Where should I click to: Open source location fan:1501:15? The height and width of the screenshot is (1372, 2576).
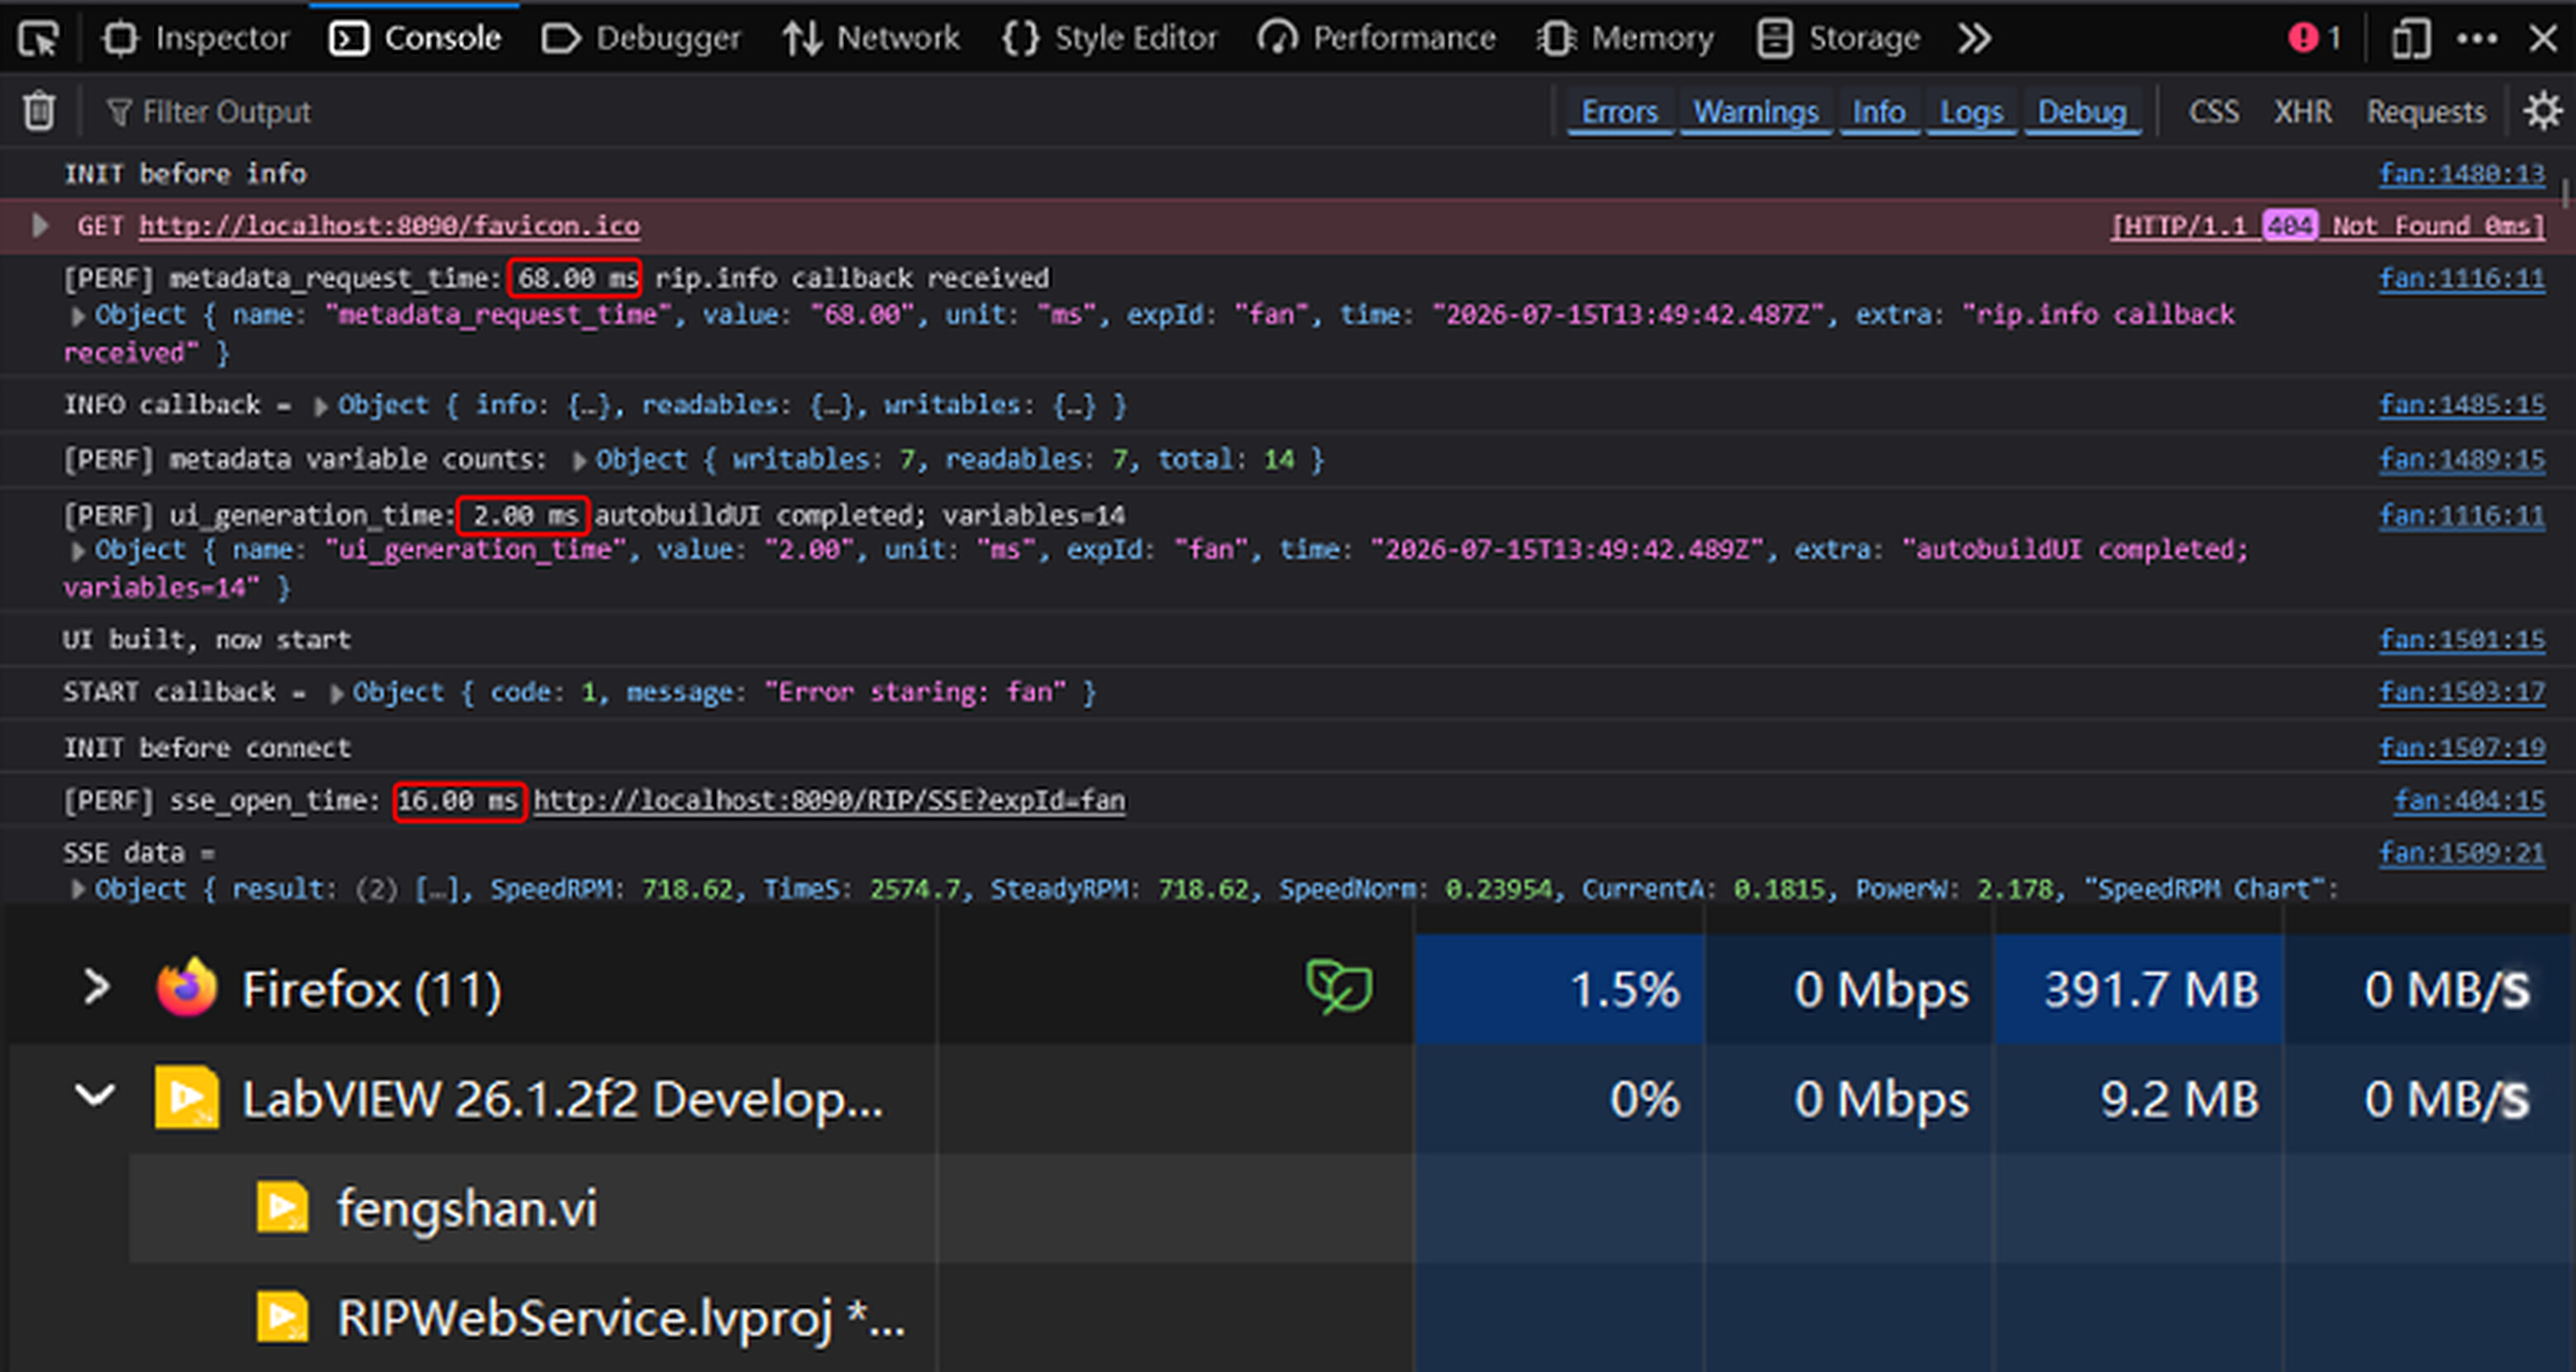click(2461, 640)
